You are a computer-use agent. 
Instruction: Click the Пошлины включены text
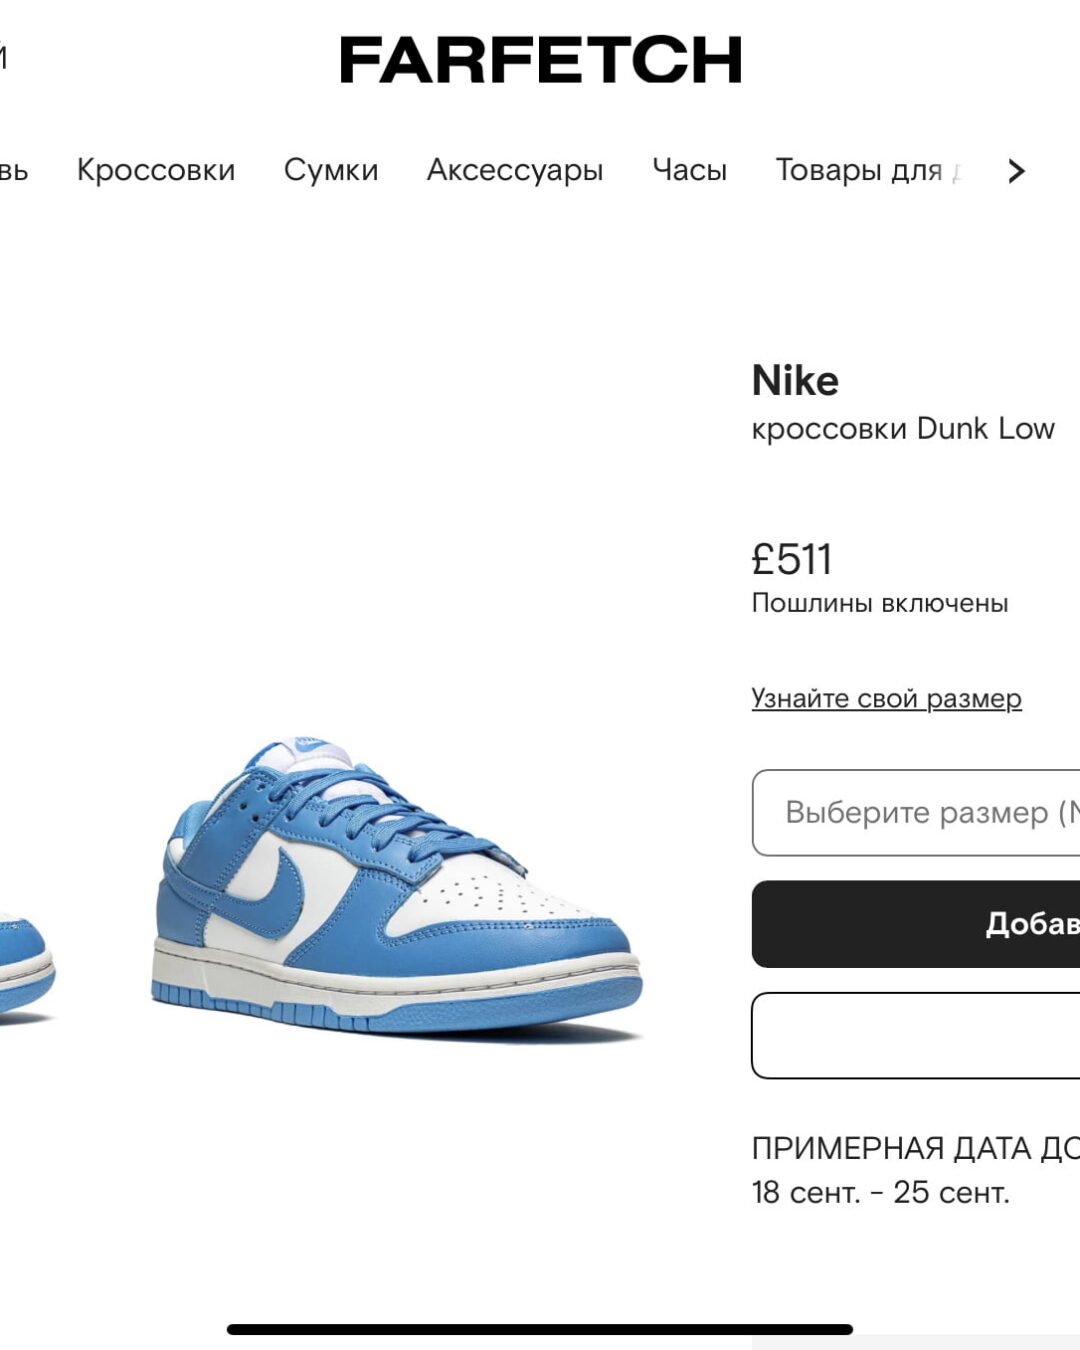coord(880,602)
